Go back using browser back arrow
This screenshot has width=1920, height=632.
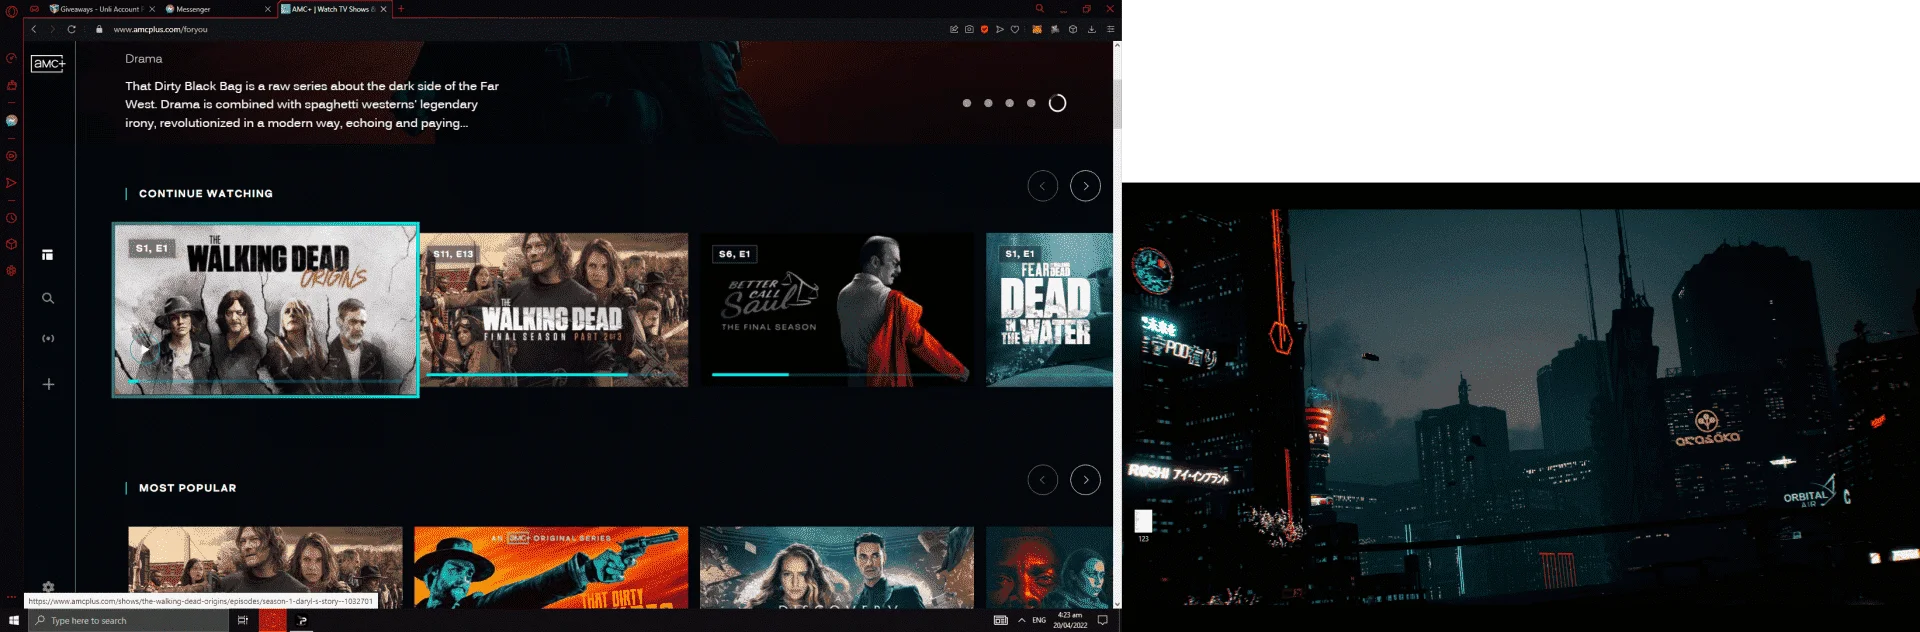point(34,29)
